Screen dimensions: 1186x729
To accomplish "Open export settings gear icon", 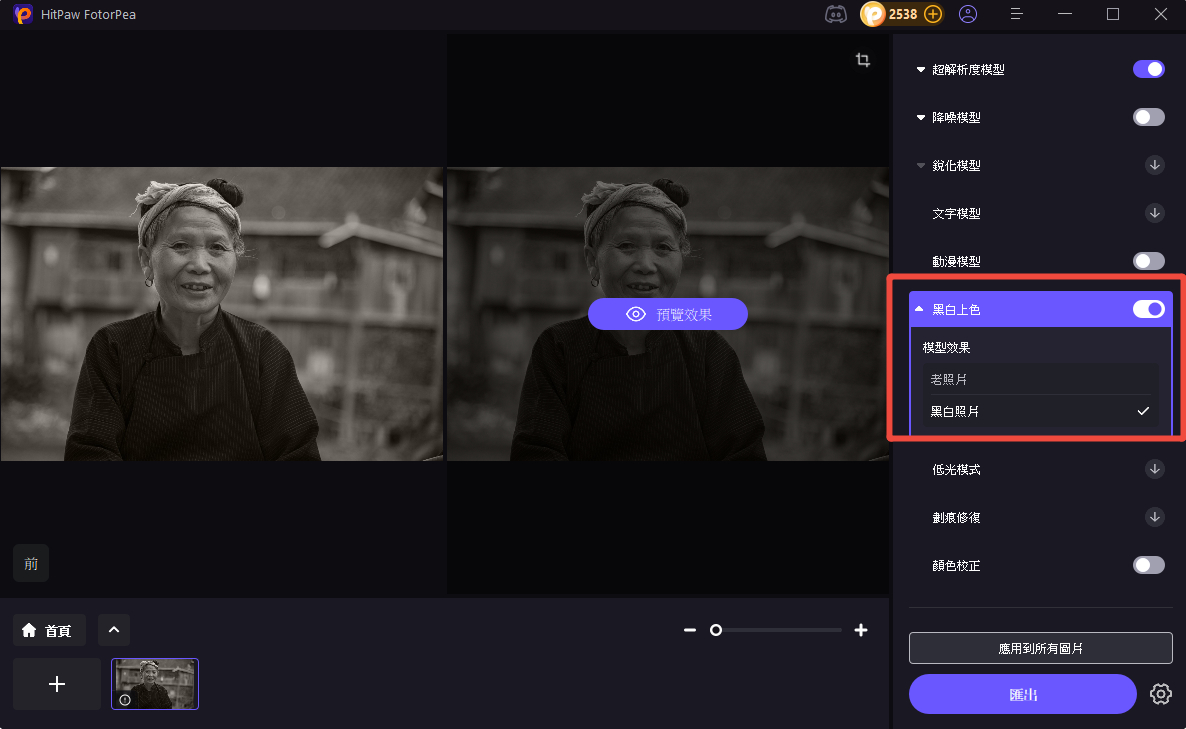I will [x=1160, y=694].
